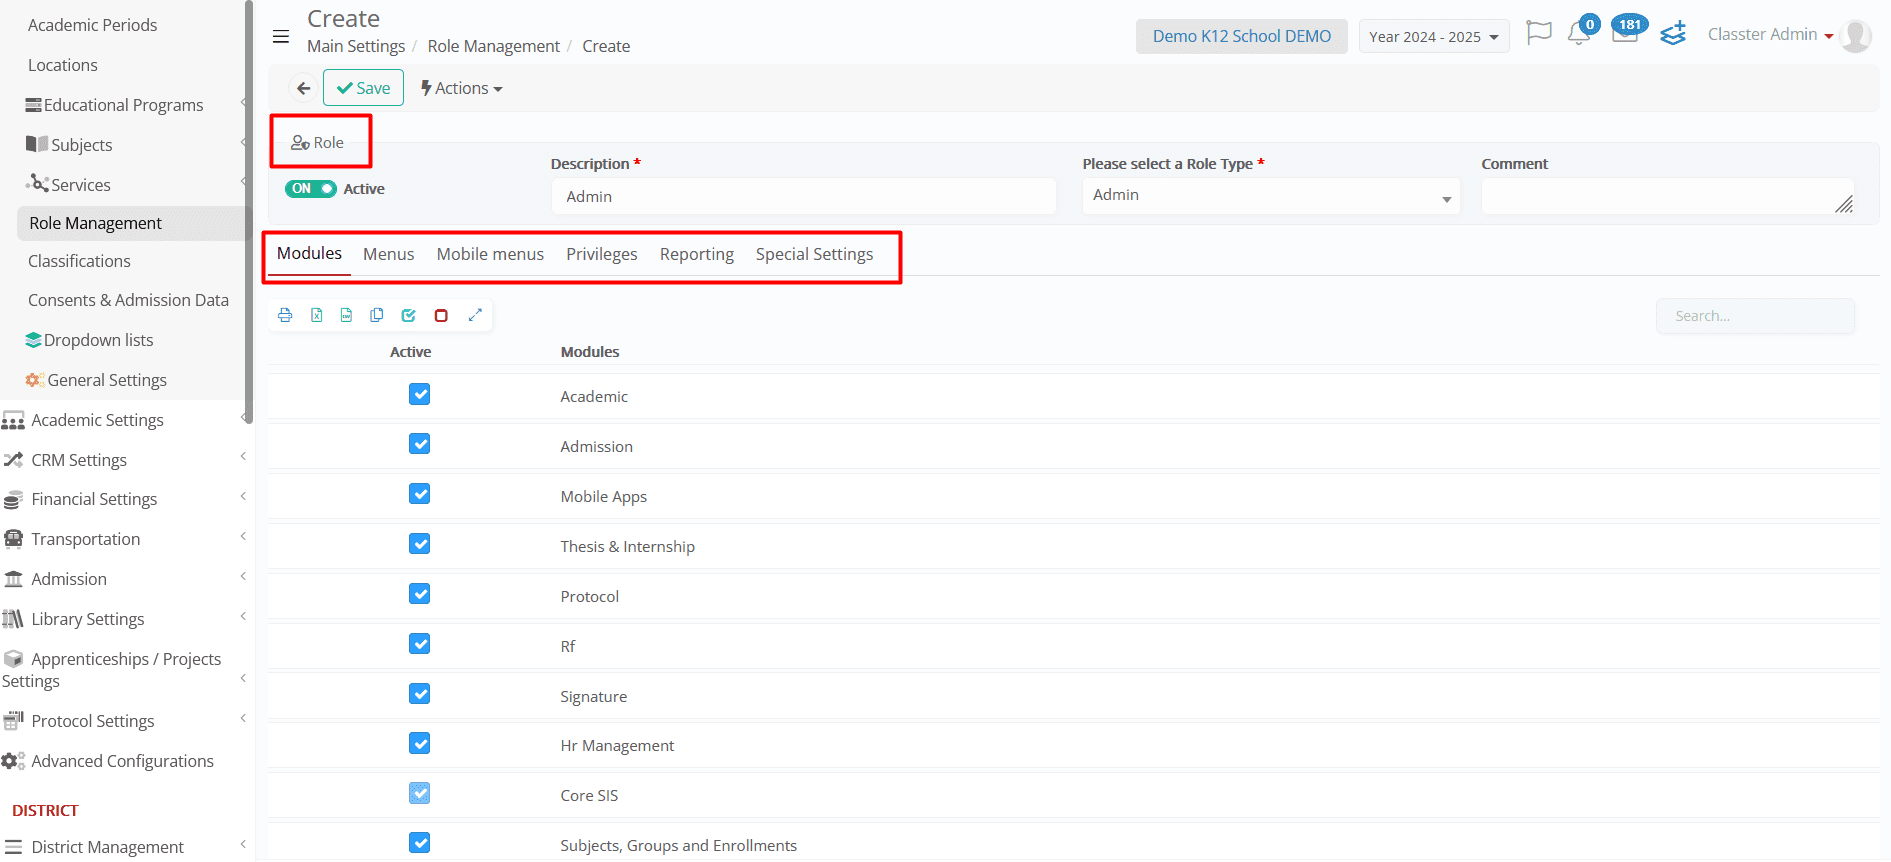Click the General Settings gear icon
1891x862 pixels.
[x=35, y=380]
